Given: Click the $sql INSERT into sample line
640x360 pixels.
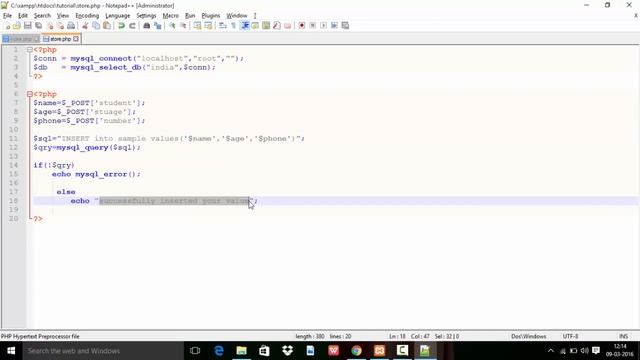Looking at the screenshot, I should pyautogui.click(x=169, y=139).
